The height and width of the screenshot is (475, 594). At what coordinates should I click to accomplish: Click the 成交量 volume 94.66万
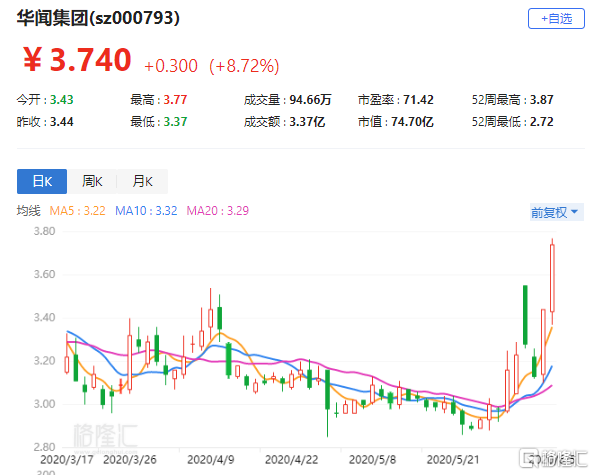tap(311, 100)
